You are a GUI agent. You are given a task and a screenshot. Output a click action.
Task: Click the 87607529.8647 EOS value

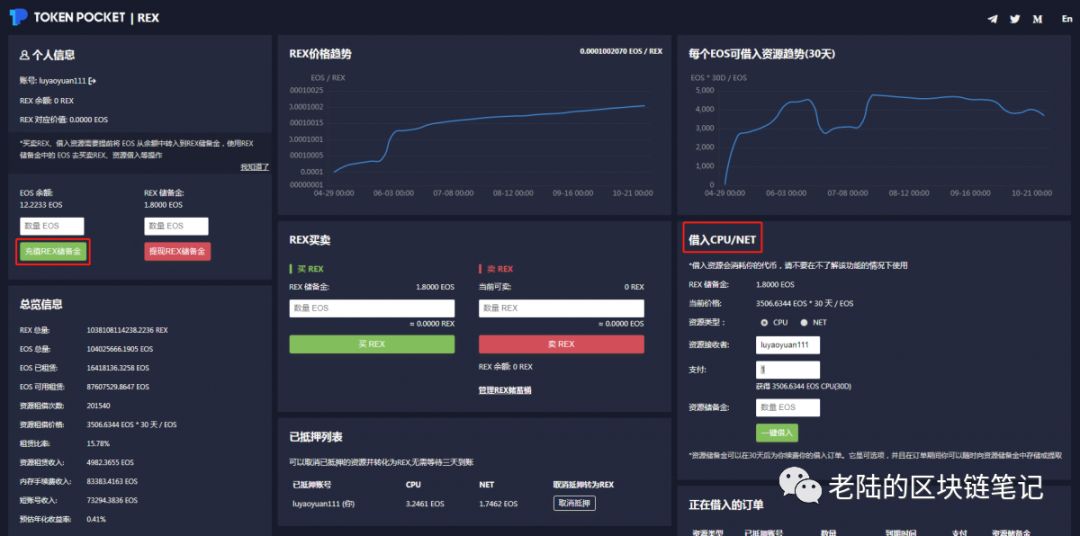coord(118,387)
